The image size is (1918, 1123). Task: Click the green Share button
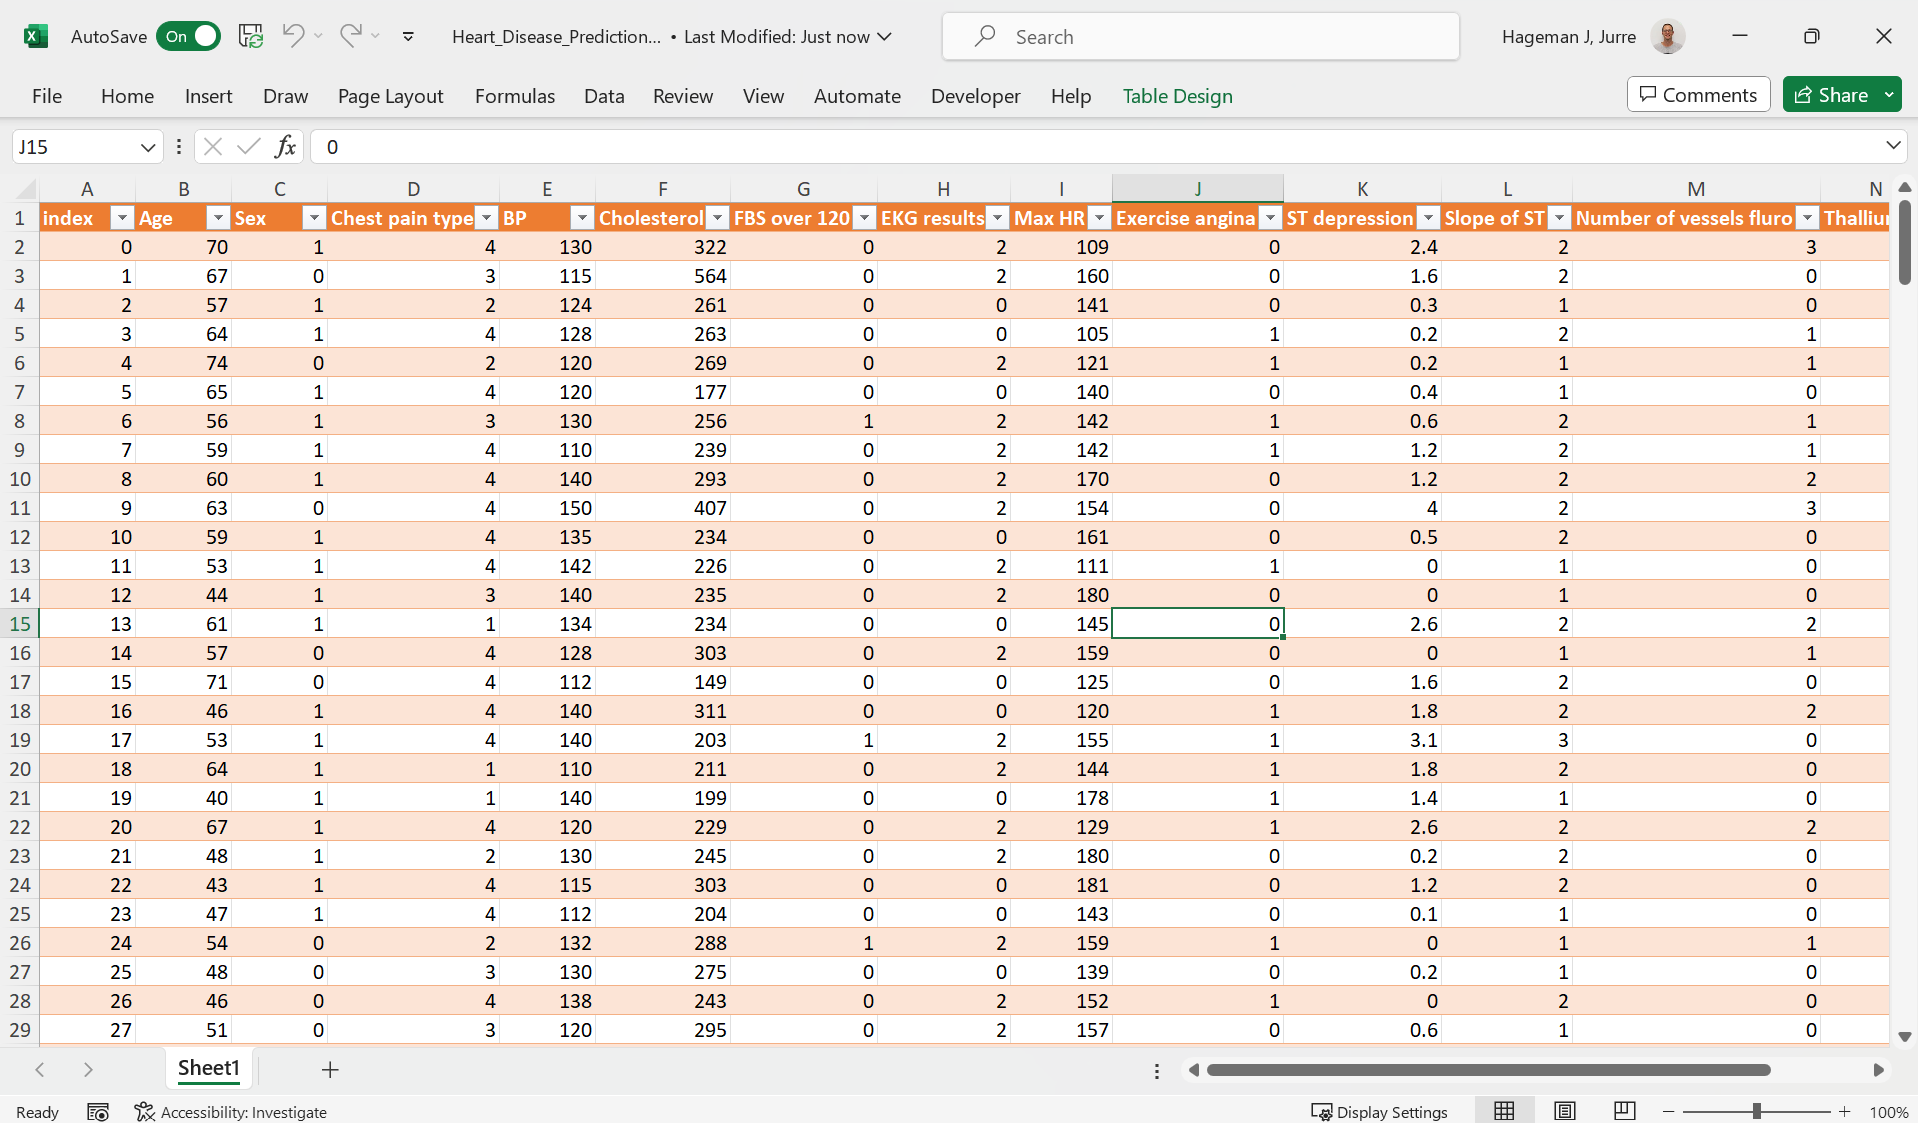pyautogui.click(x=1832, y=94)
